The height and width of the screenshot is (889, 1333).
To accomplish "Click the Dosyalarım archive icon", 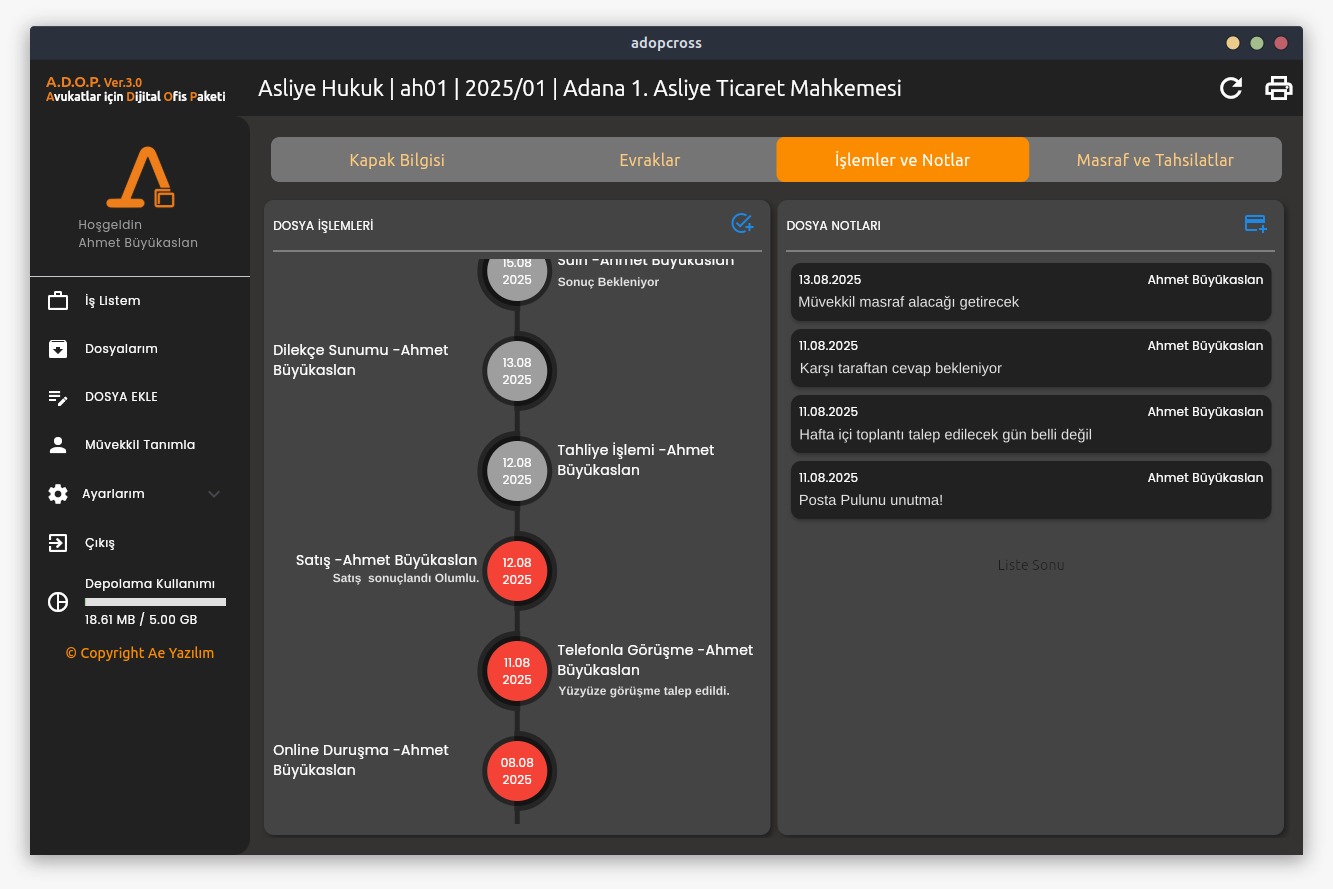I will tap(58, 349).
